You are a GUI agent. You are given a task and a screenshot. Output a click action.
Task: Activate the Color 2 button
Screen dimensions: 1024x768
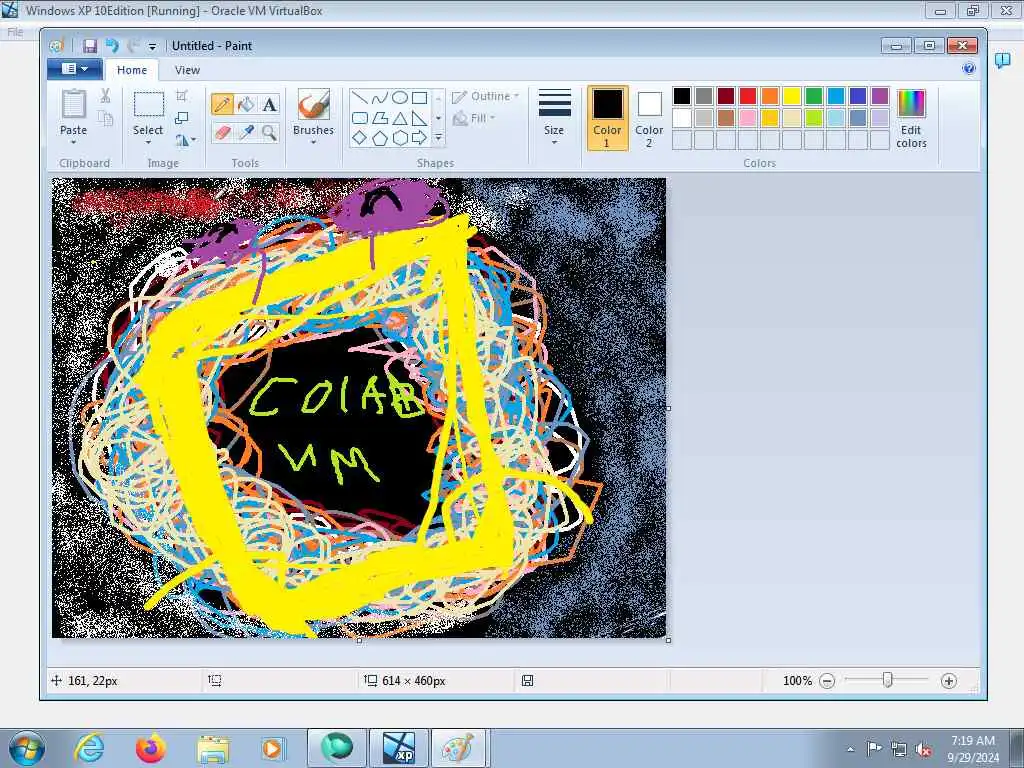point(649,118)
